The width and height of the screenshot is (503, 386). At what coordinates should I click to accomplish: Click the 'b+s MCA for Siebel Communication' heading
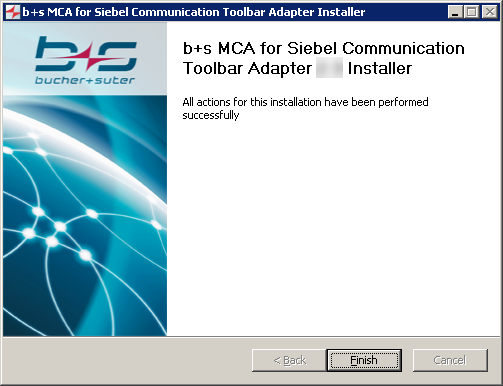(x=323, y=58)
